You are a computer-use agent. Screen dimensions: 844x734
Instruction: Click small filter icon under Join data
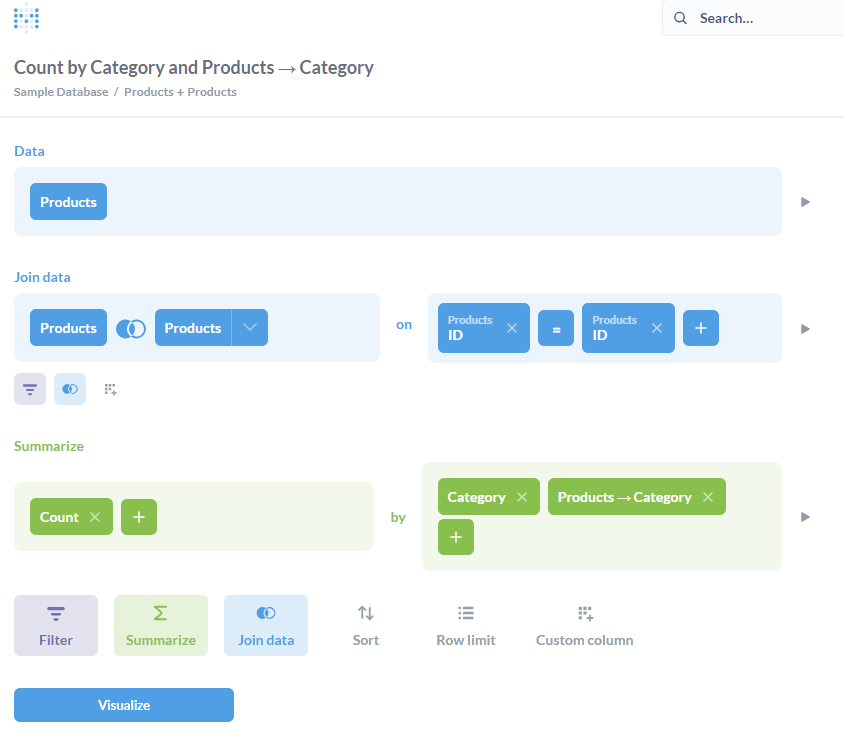(30, 389)
